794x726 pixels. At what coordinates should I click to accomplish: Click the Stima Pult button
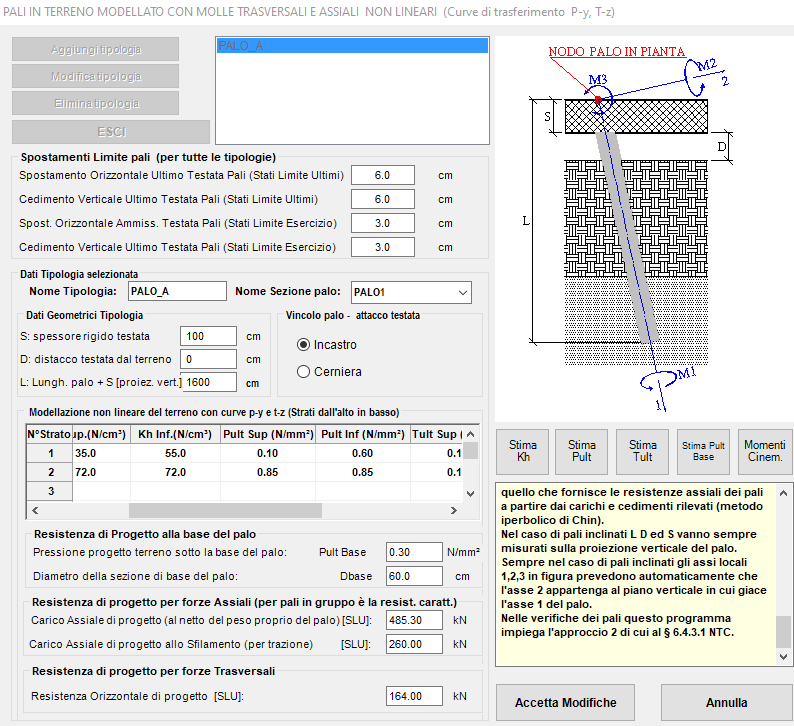(x=581, y=451)
